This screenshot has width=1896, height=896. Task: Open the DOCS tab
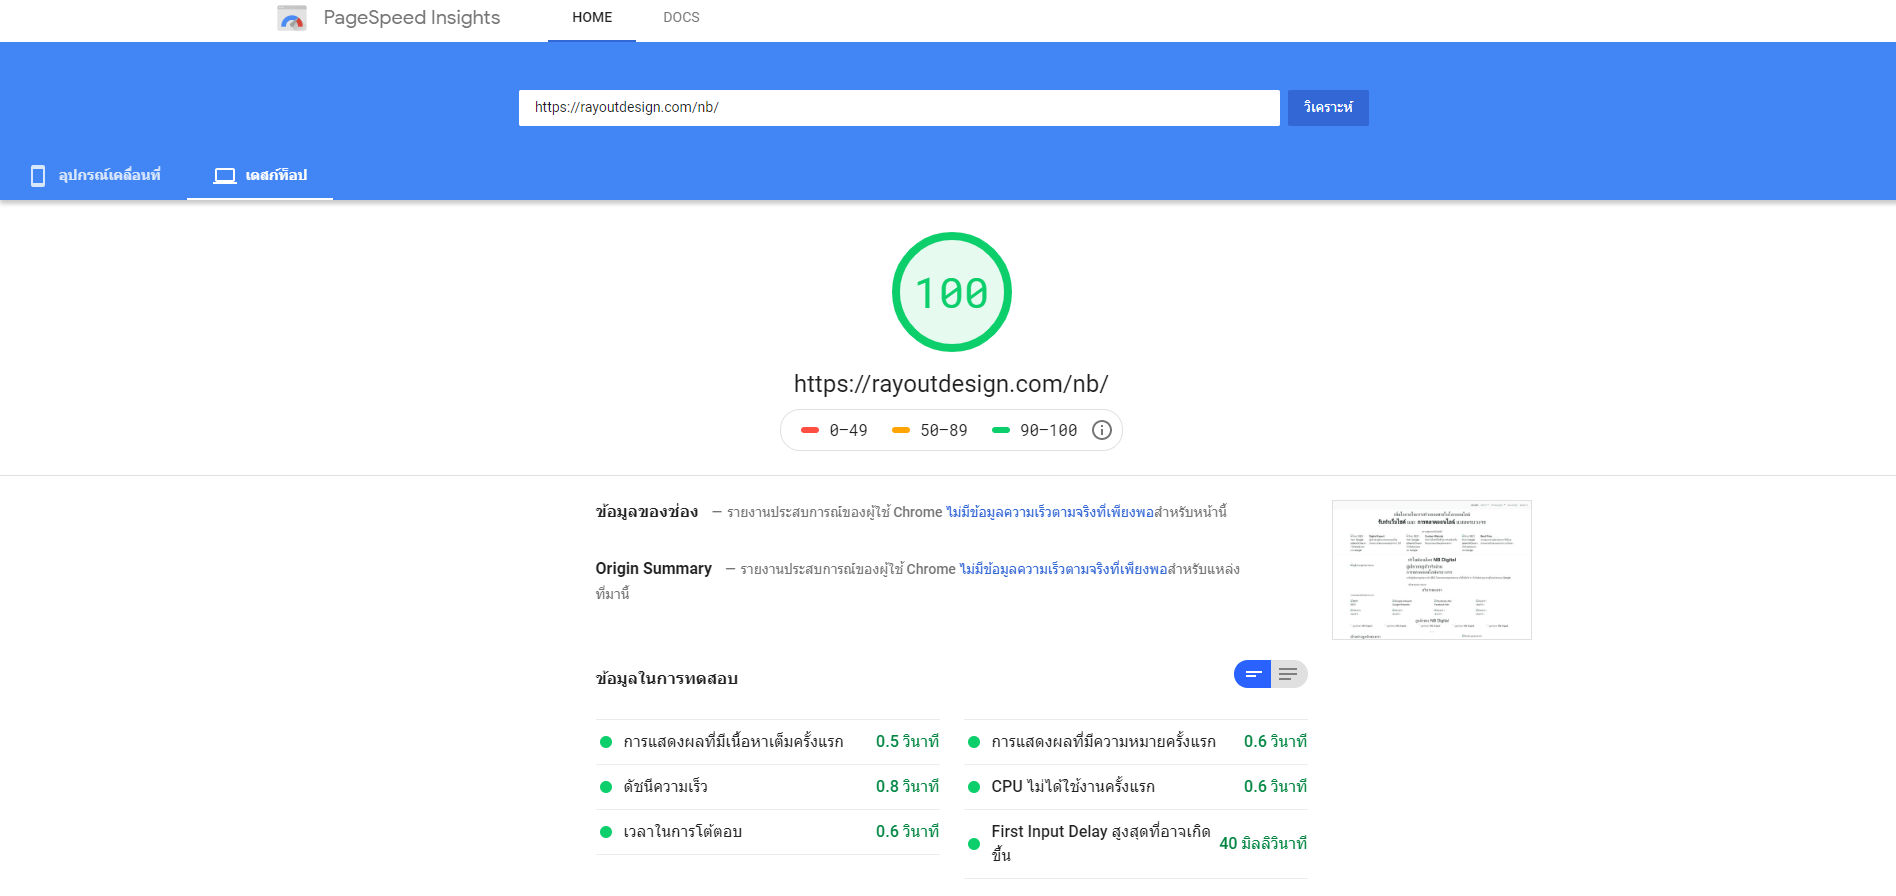pos(681,18)
